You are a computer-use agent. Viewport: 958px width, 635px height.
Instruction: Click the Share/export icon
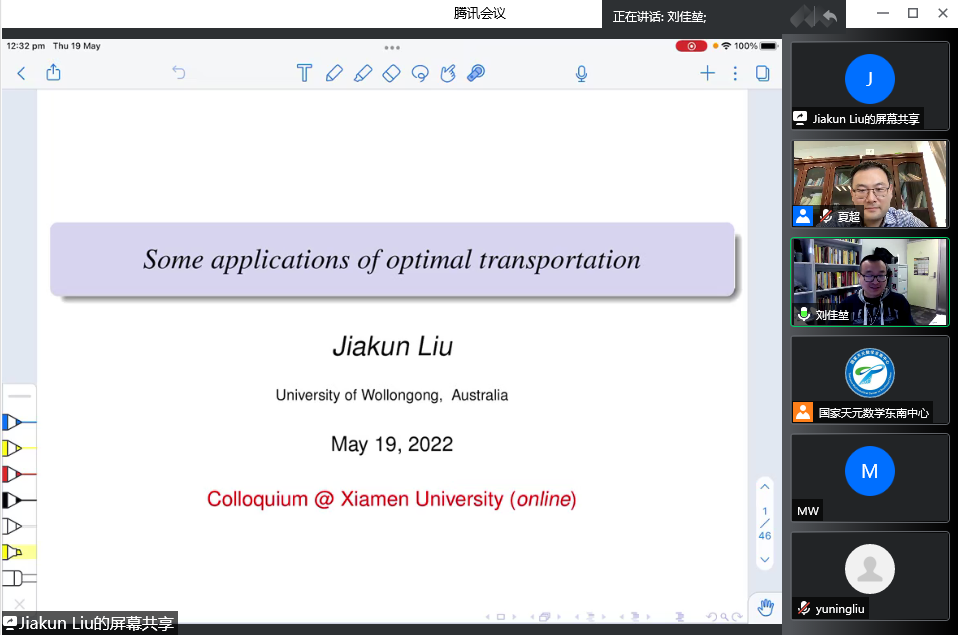point(54,73)
